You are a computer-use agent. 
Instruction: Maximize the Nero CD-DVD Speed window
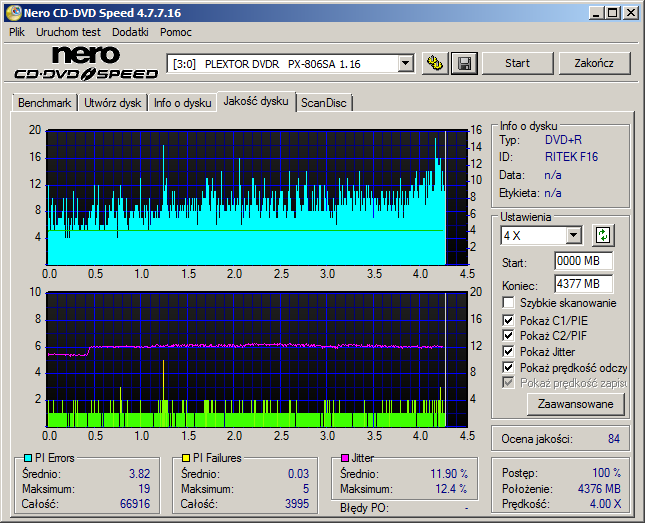(x=613, y=13)
